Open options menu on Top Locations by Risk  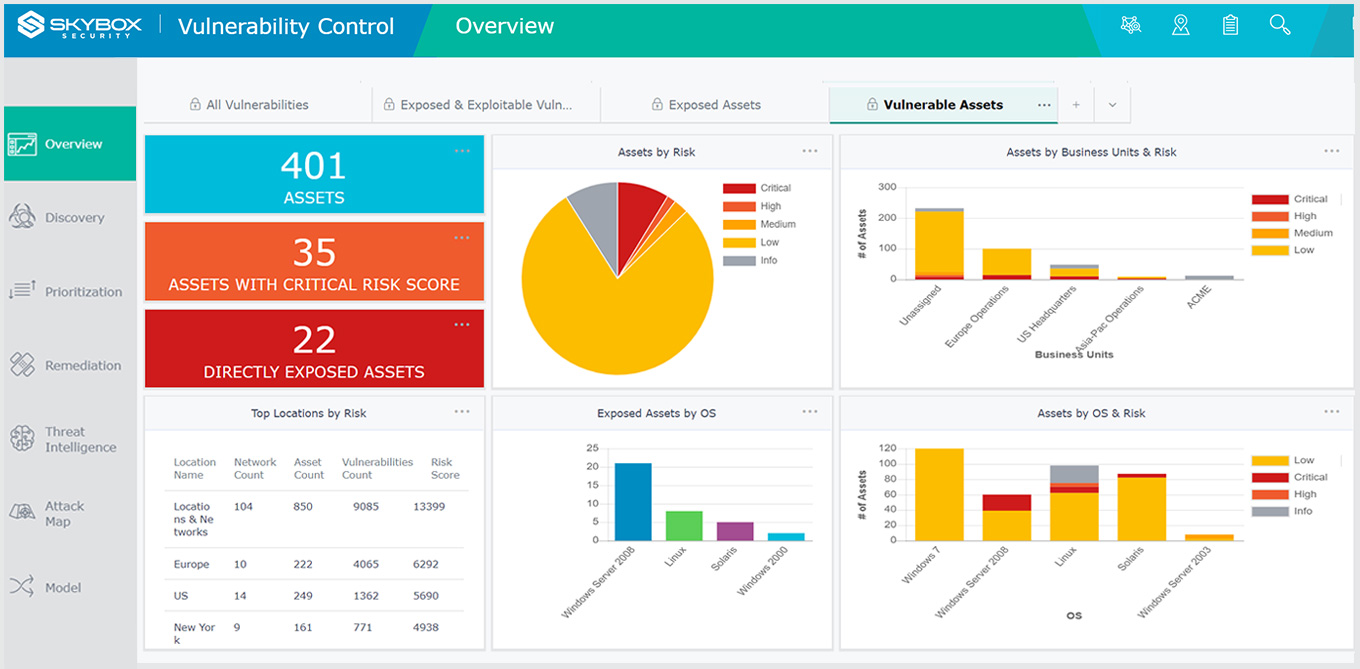(462, 412)
